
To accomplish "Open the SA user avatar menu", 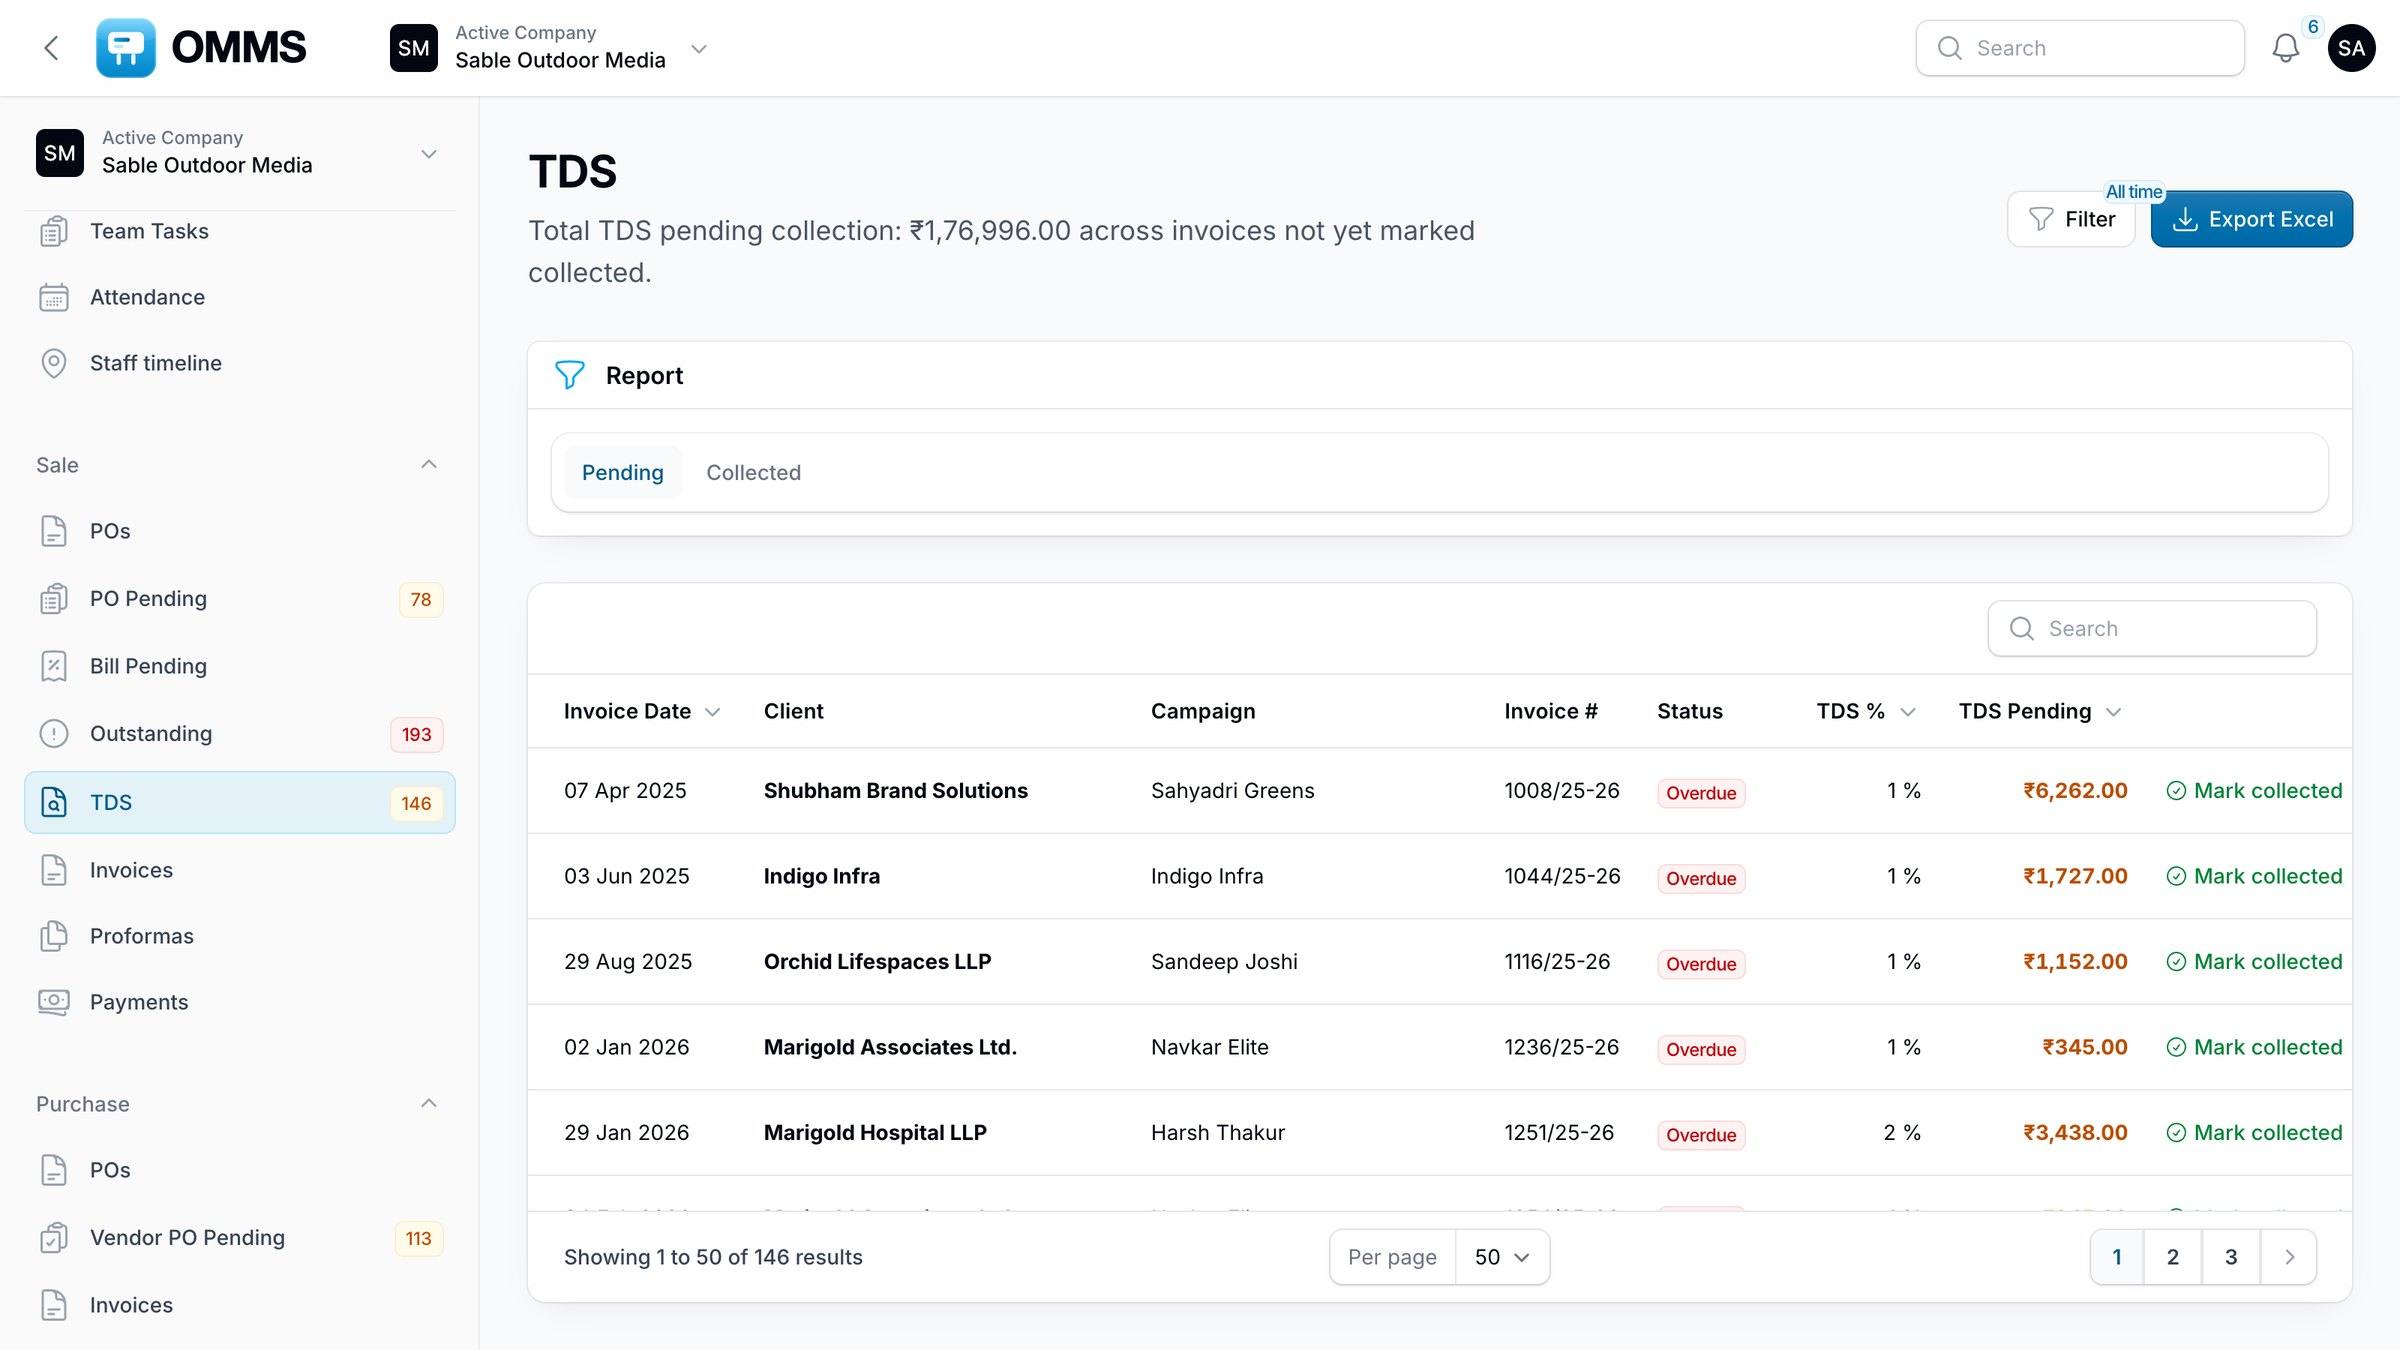I will pos(2352,48).
